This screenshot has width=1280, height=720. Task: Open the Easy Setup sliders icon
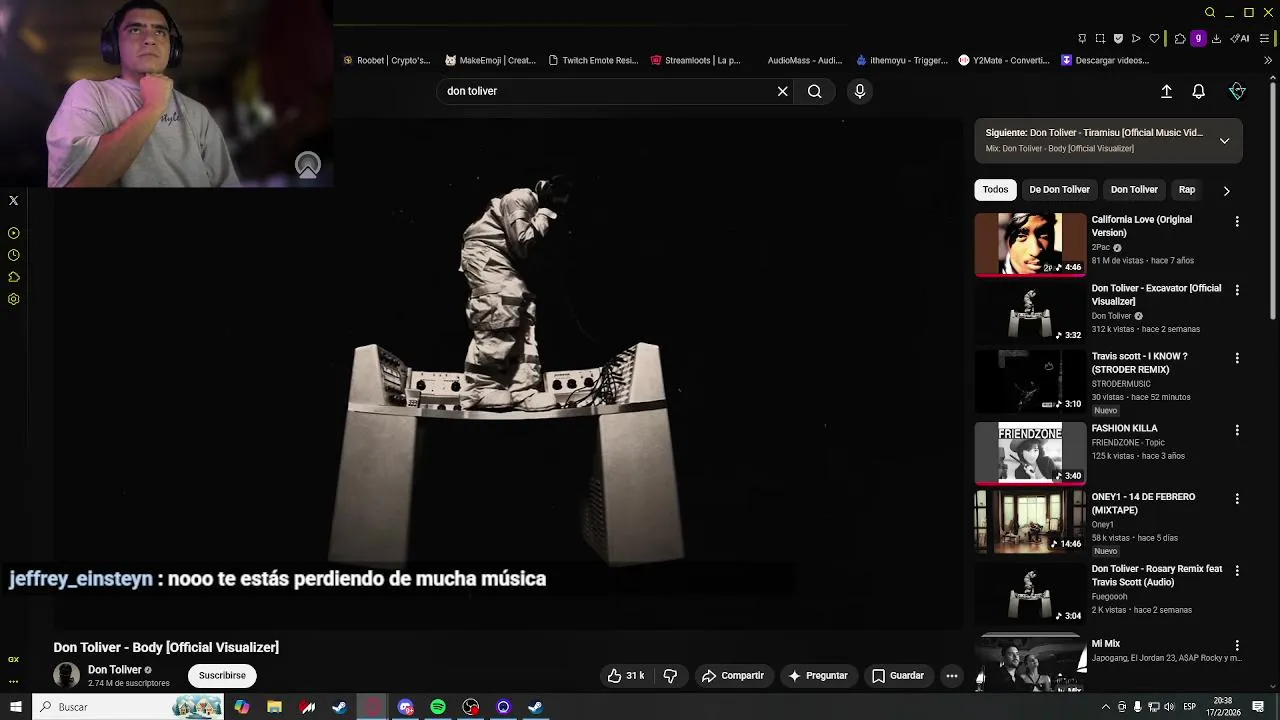(x=1264, y=39)
